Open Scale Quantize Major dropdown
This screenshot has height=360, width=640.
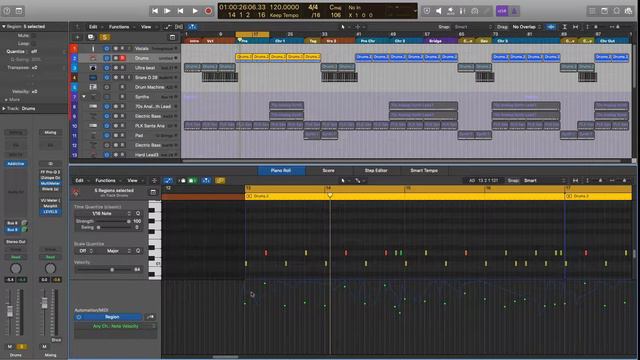114,251
